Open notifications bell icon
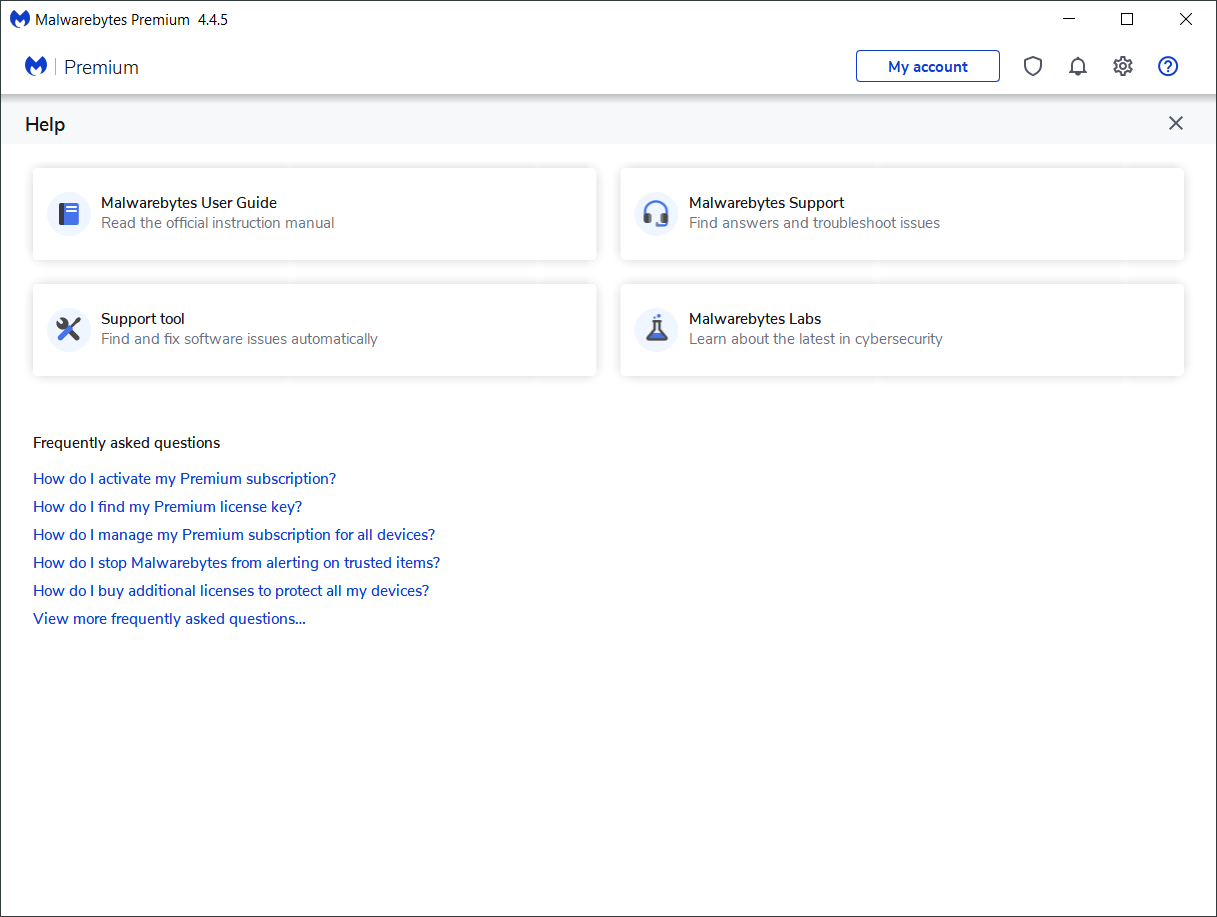Viewport: 1217px width, 917px height. pyautogui.click(x=1078, y=66)
